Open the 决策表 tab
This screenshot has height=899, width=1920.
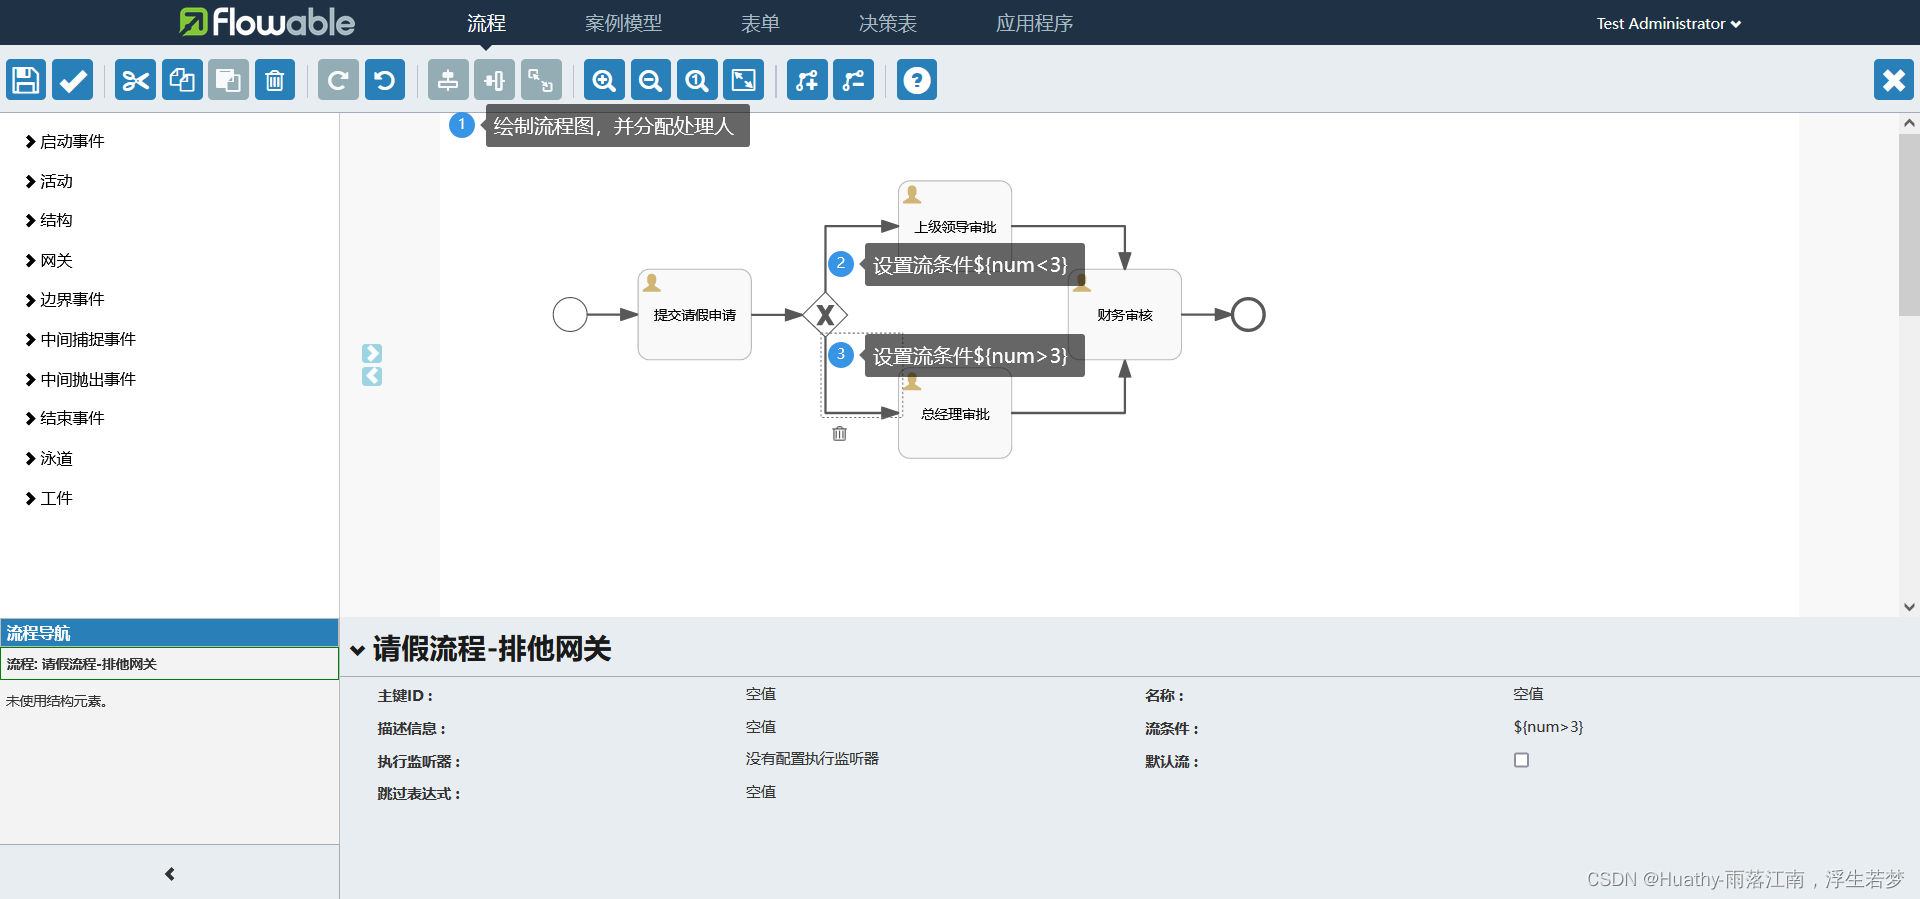888,23
